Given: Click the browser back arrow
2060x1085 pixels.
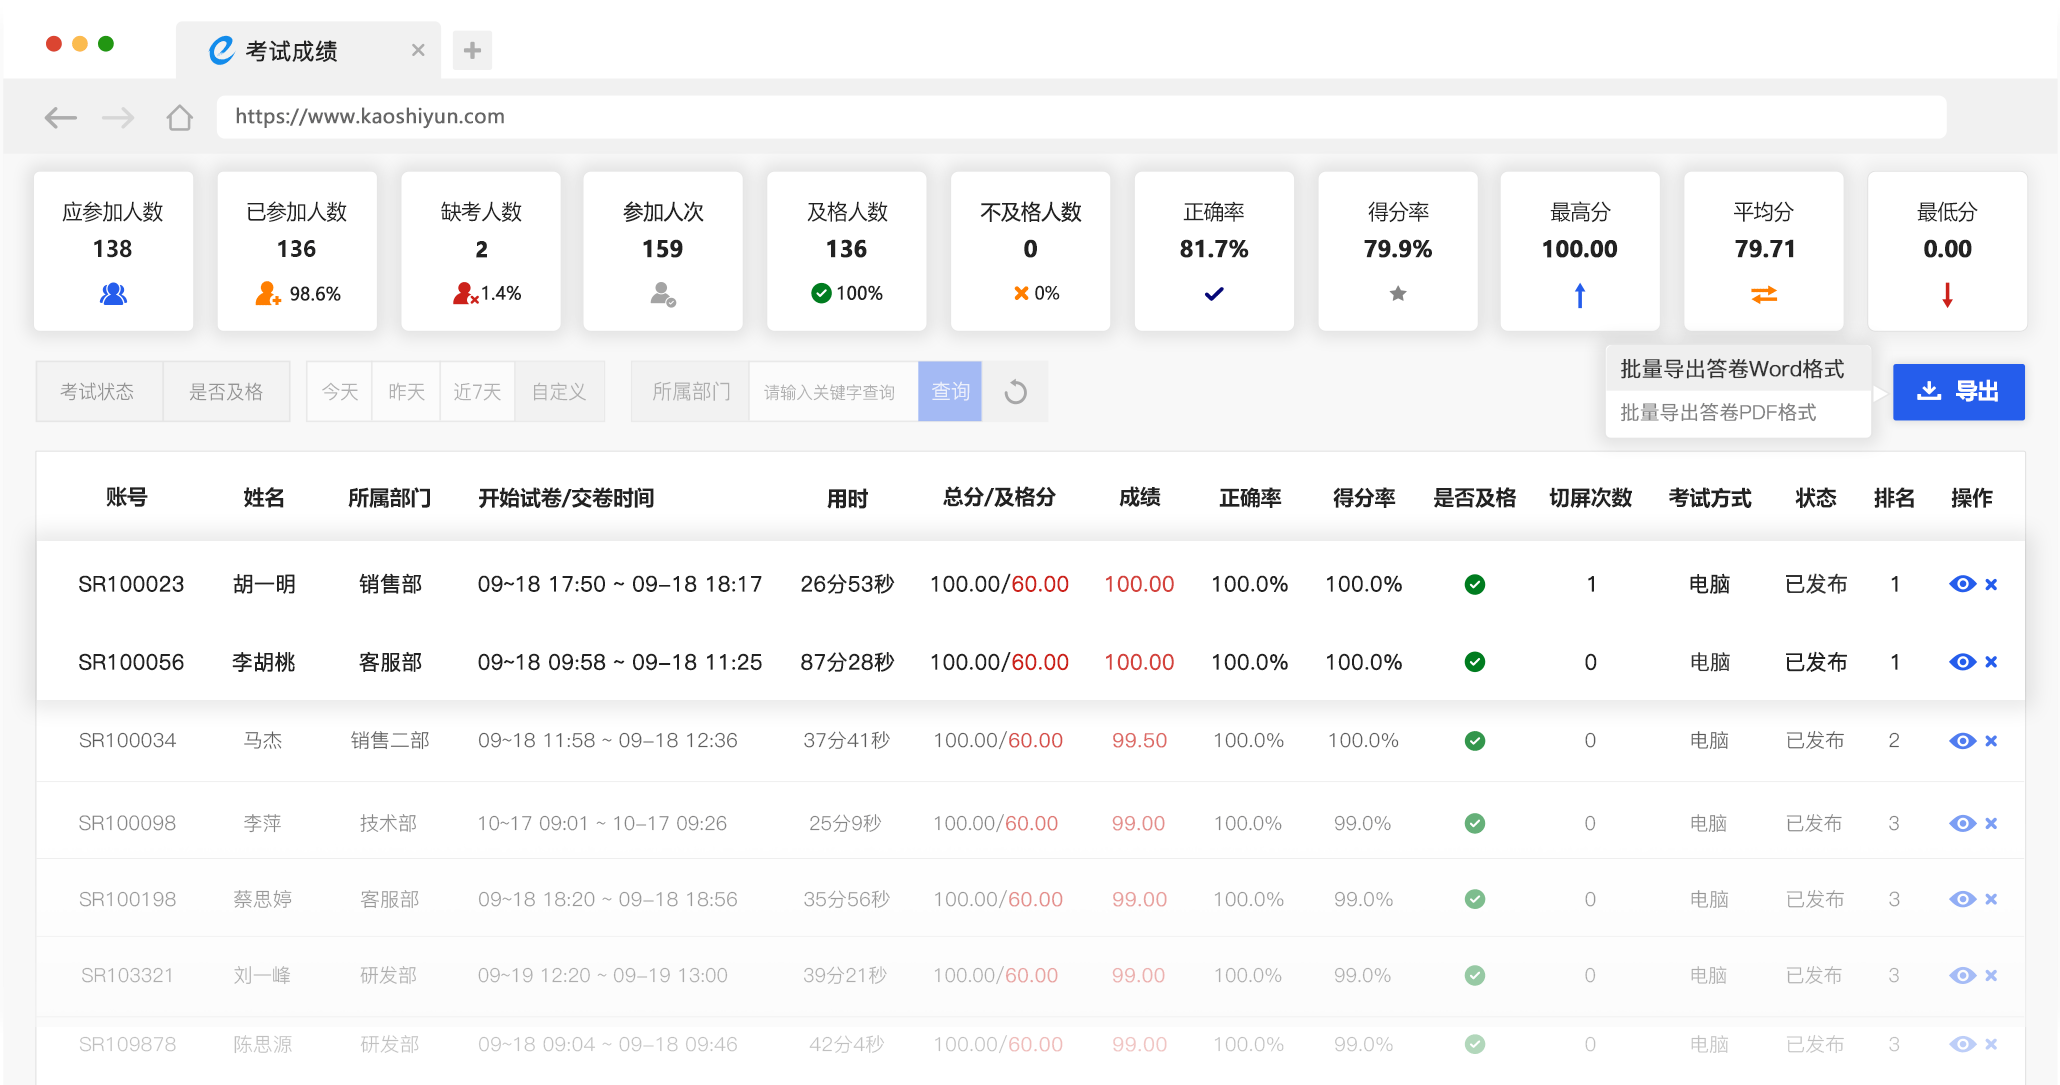Looking at the screenshot, I should 61,118.
